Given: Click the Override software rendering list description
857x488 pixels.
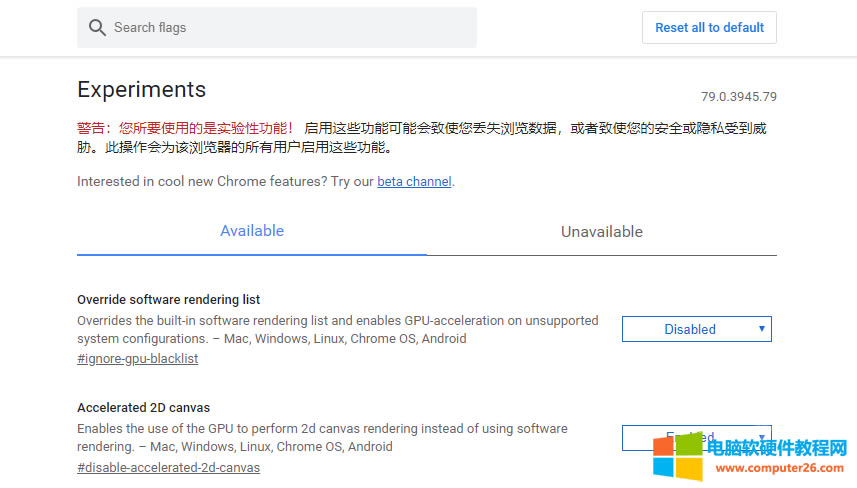Looking at the screenshot, I should [x=337, y=329].
